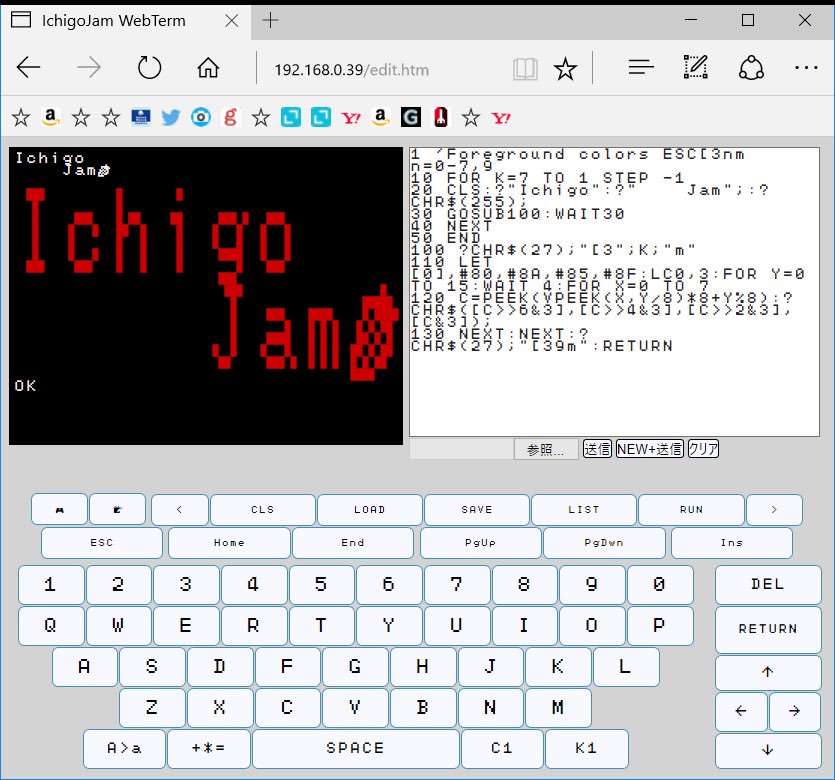Open the Twitter bird bookmark
The height and width of the screenshot is (780, 835).
[171, 117]
